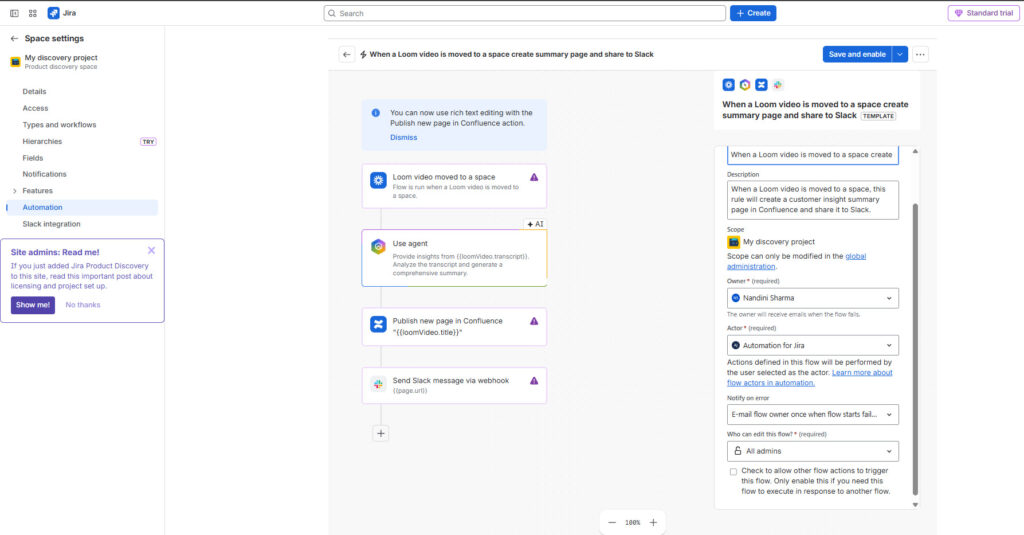Add a new step with plus button
1024x535 pixels.
tap(381, 434)
